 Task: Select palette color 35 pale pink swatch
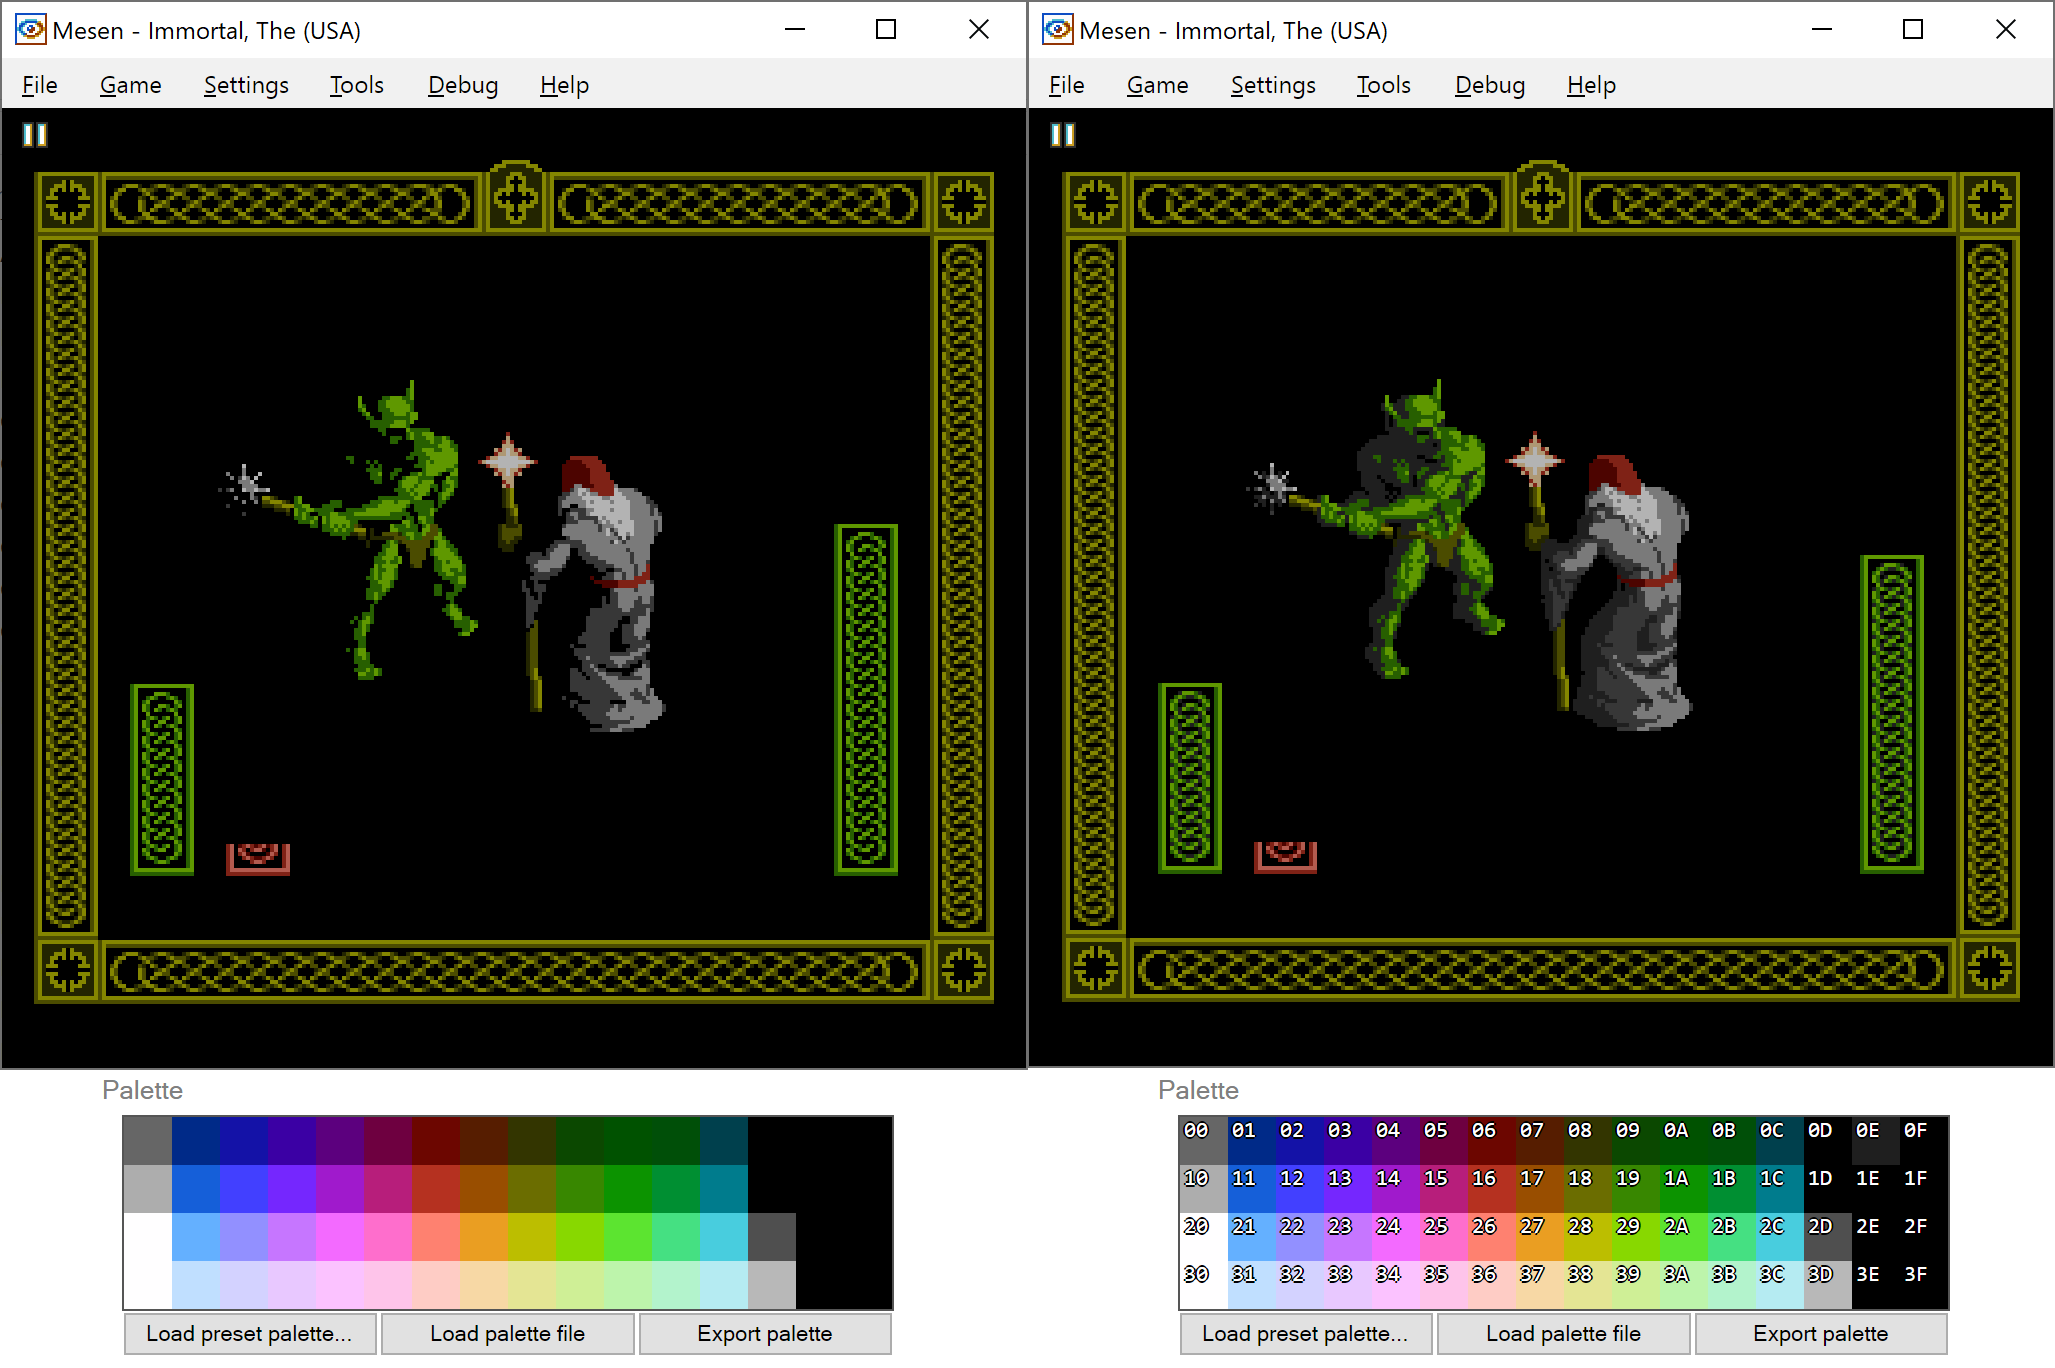(x=1444, y=1285)
